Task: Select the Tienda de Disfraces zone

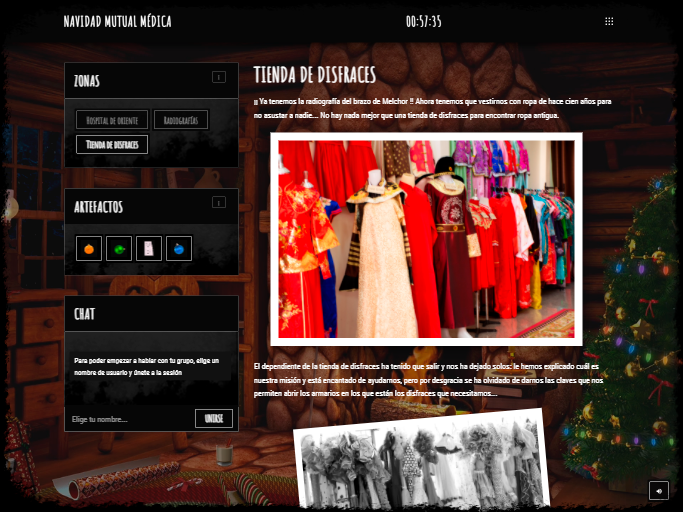Action: pos(112,144)
